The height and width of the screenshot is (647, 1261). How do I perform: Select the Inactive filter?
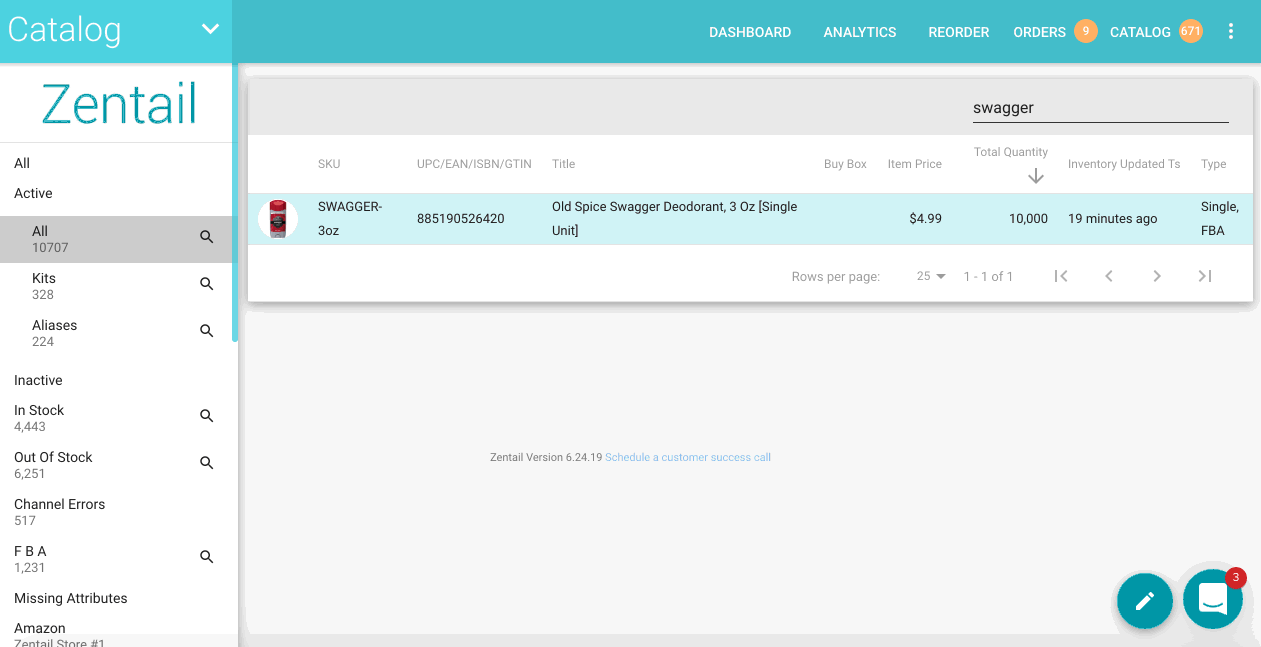(38, 380)
